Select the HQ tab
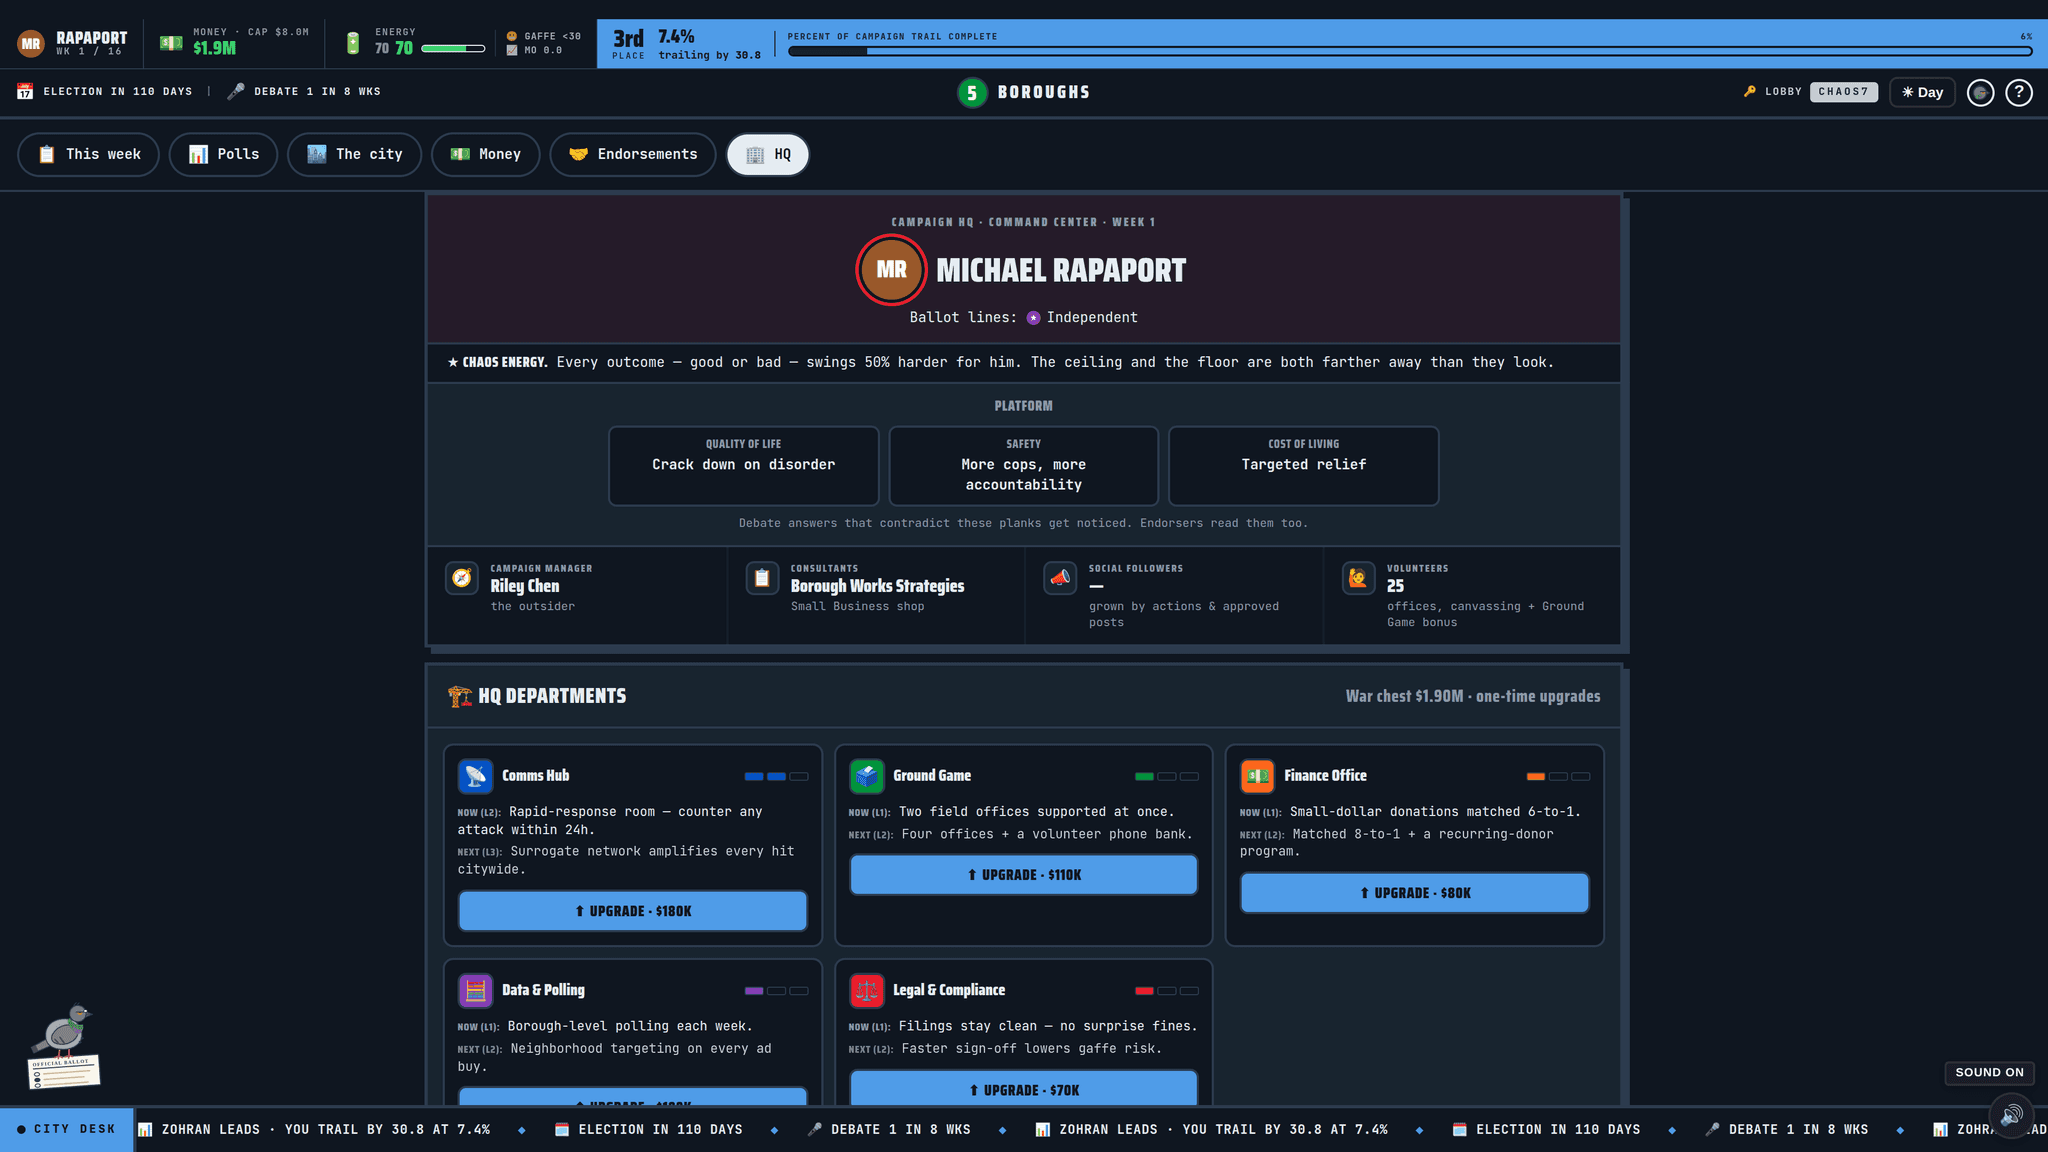Screen dimensions: 2048x1152 [x=768, y=154]
